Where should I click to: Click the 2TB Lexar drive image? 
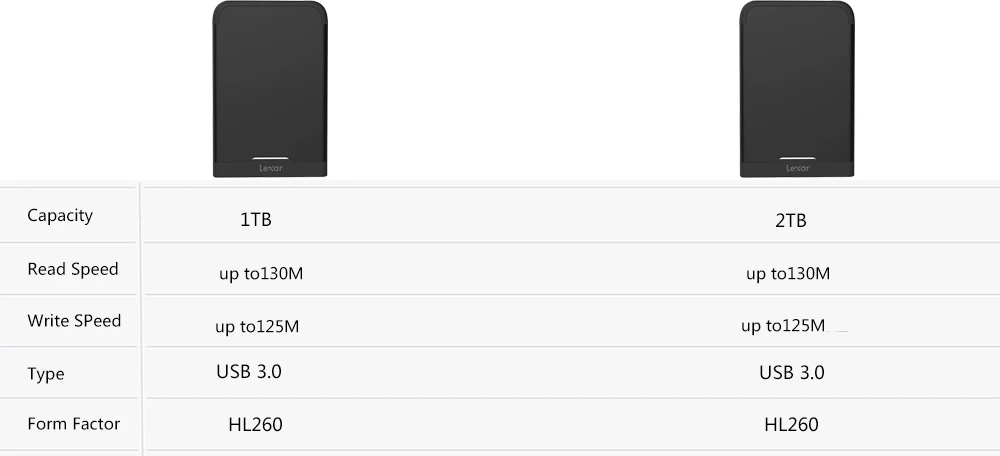coord(797,89)
